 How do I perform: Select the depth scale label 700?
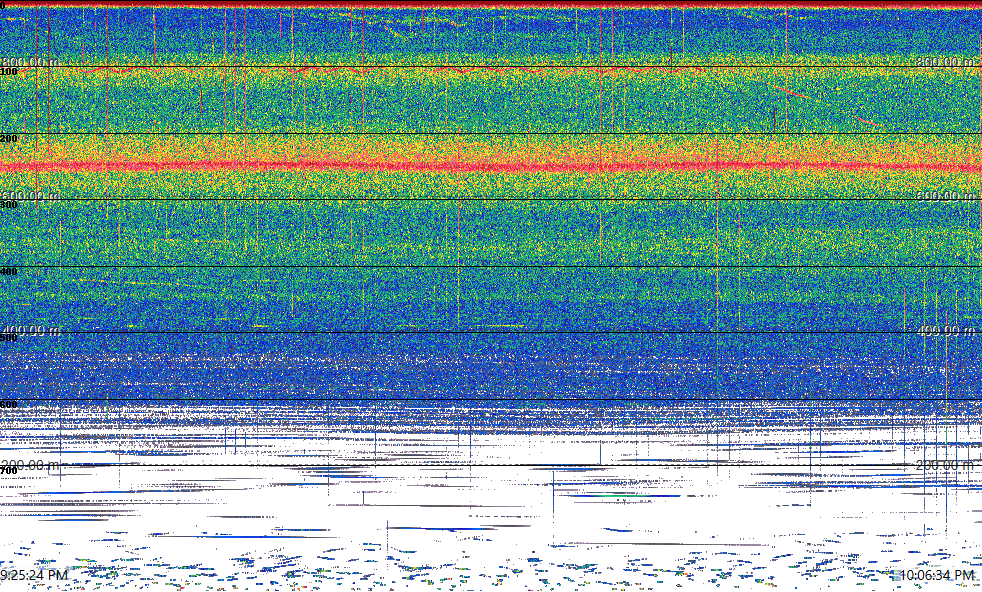[x=9, y=471]
